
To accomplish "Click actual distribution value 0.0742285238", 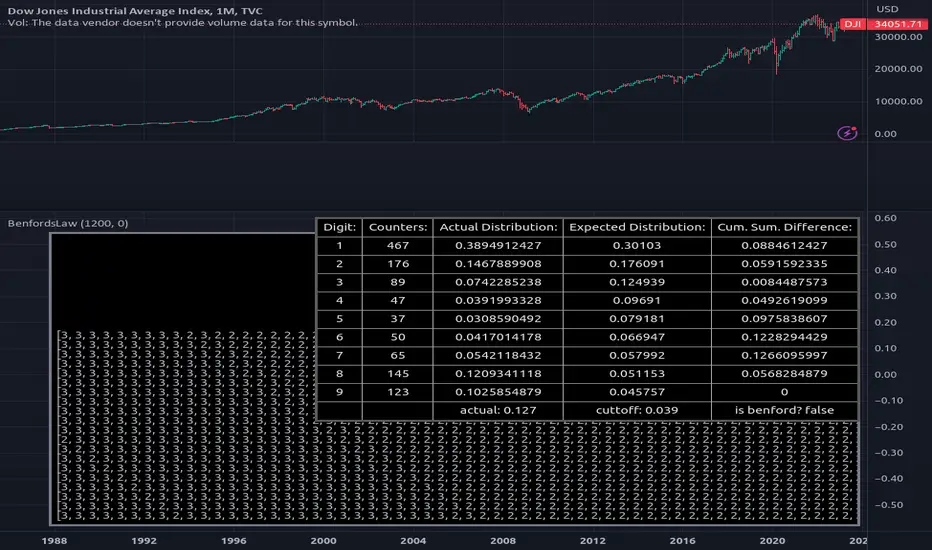I will click(498, 282).
